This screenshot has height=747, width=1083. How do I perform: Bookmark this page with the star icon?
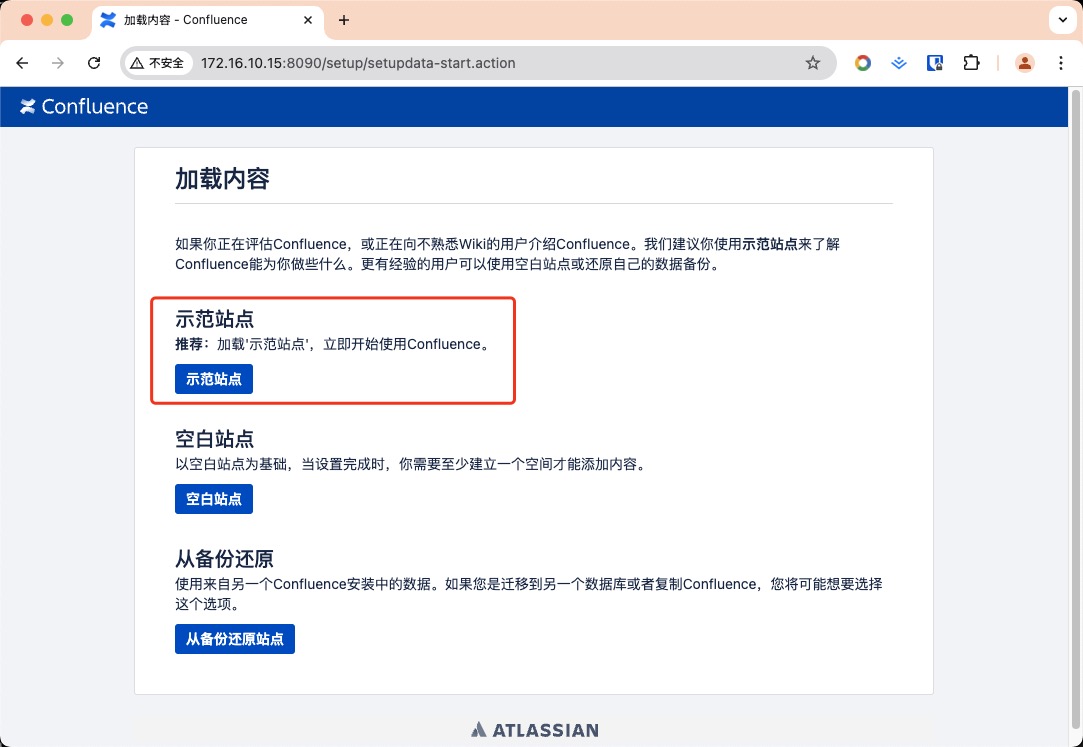coord(813,63)
